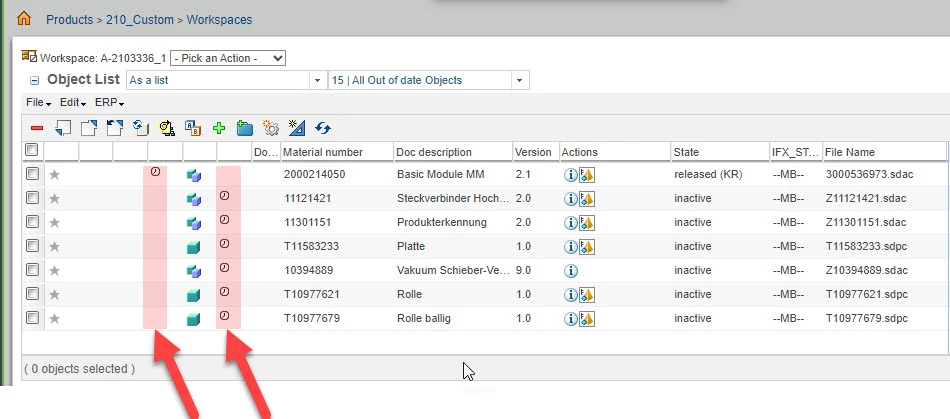Click the part type icon for T11583233

click(194, 247)
